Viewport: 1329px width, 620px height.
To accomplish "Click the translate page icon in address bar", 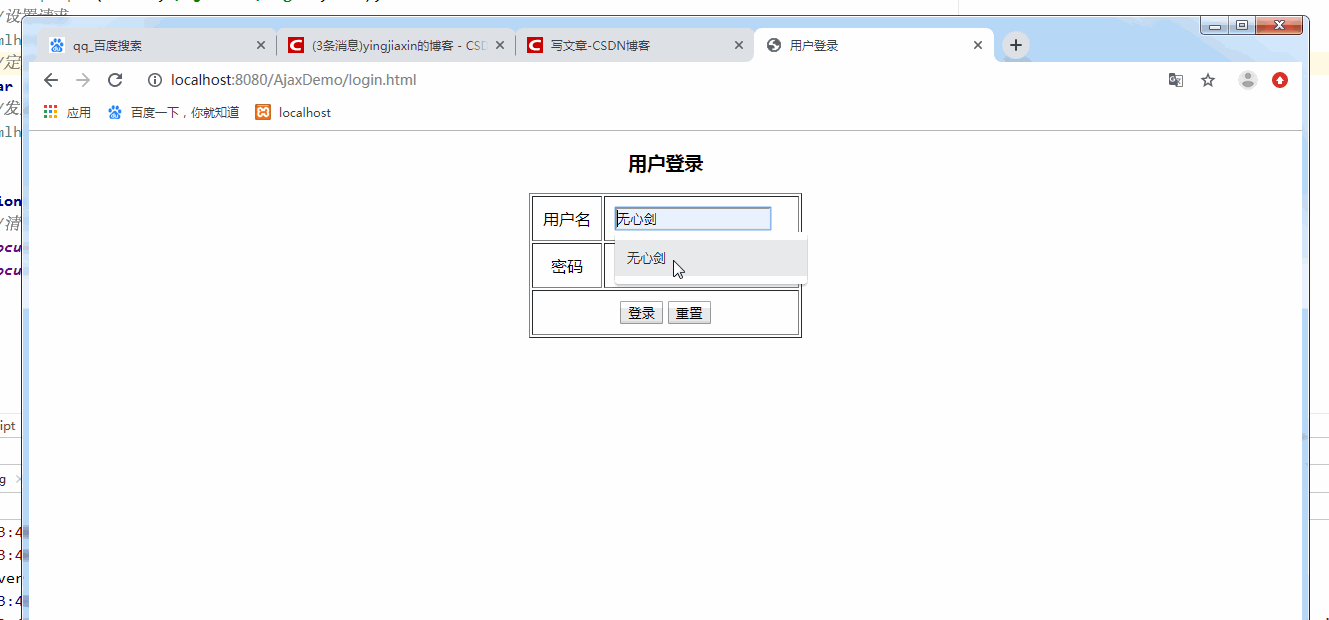I will coord(1175,79).
